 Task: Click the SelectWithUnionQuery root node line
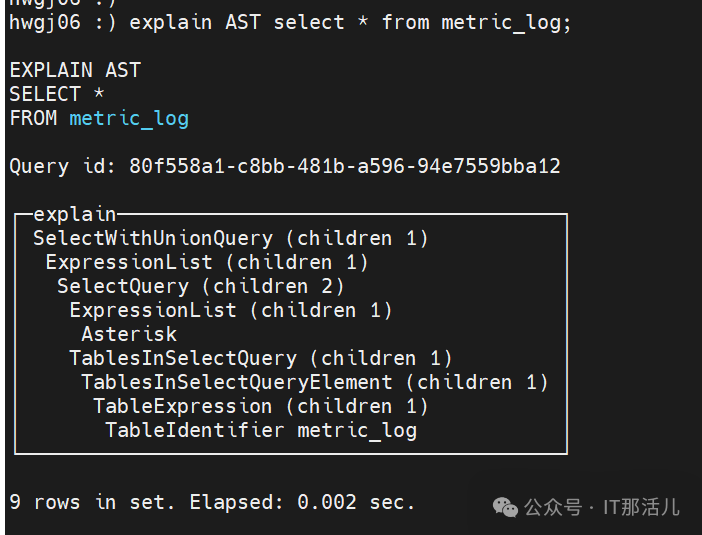click(230, 238)
